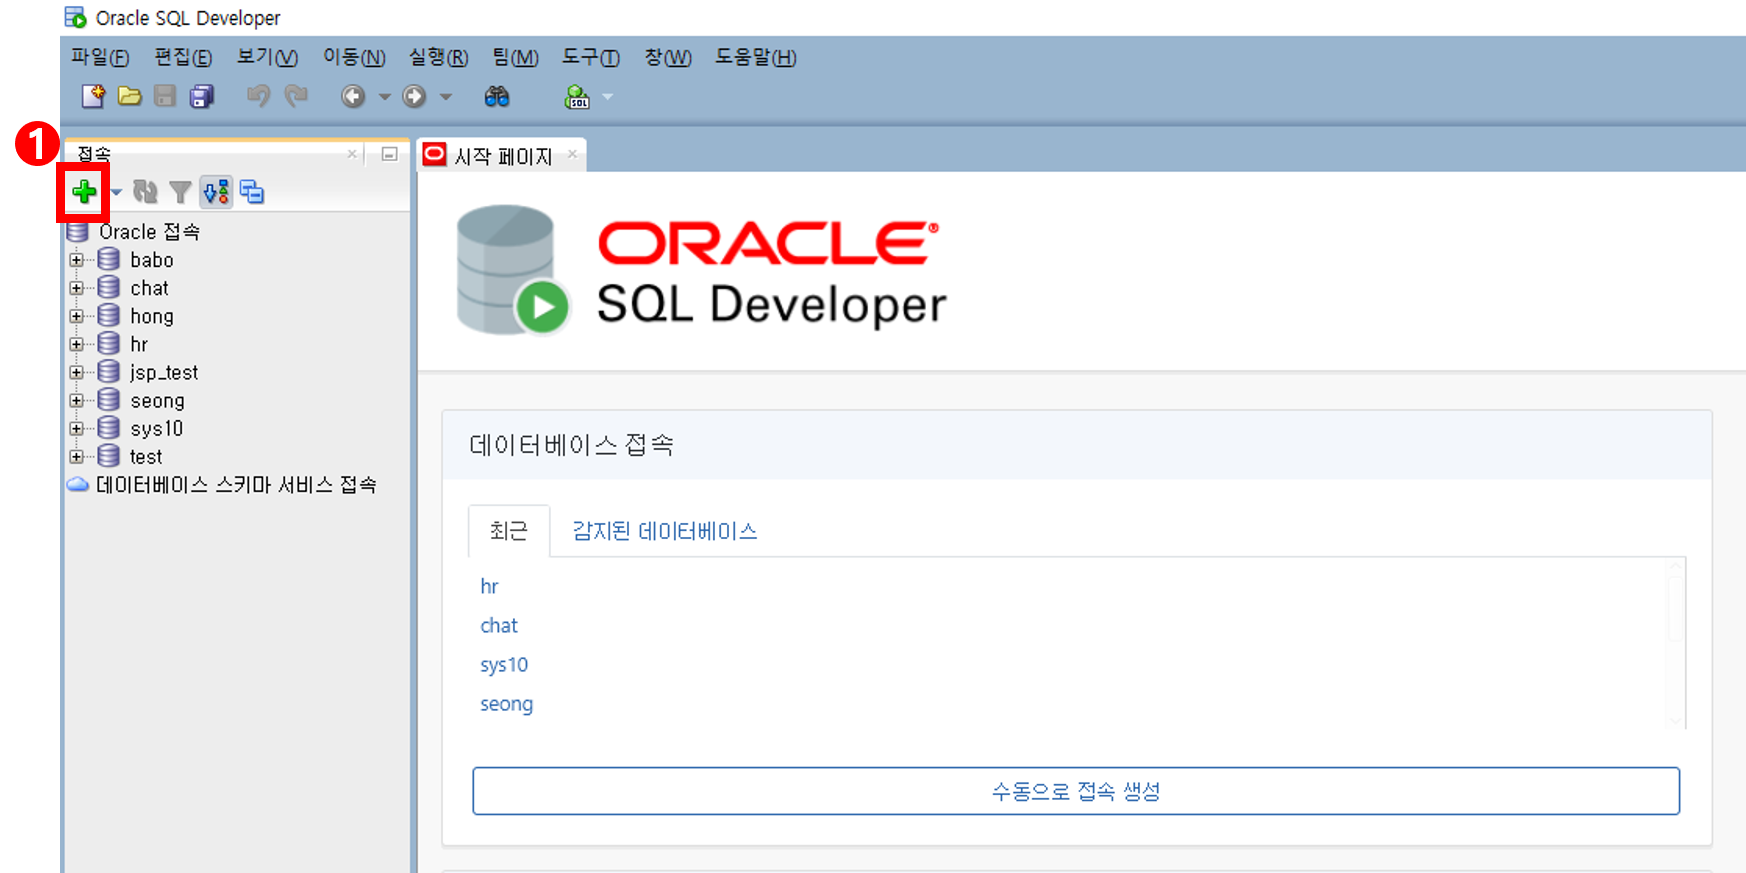The height and width of the screenshot is (873, 1746).
Task: Open the 파일(F) menu
Action: point(100,57)
